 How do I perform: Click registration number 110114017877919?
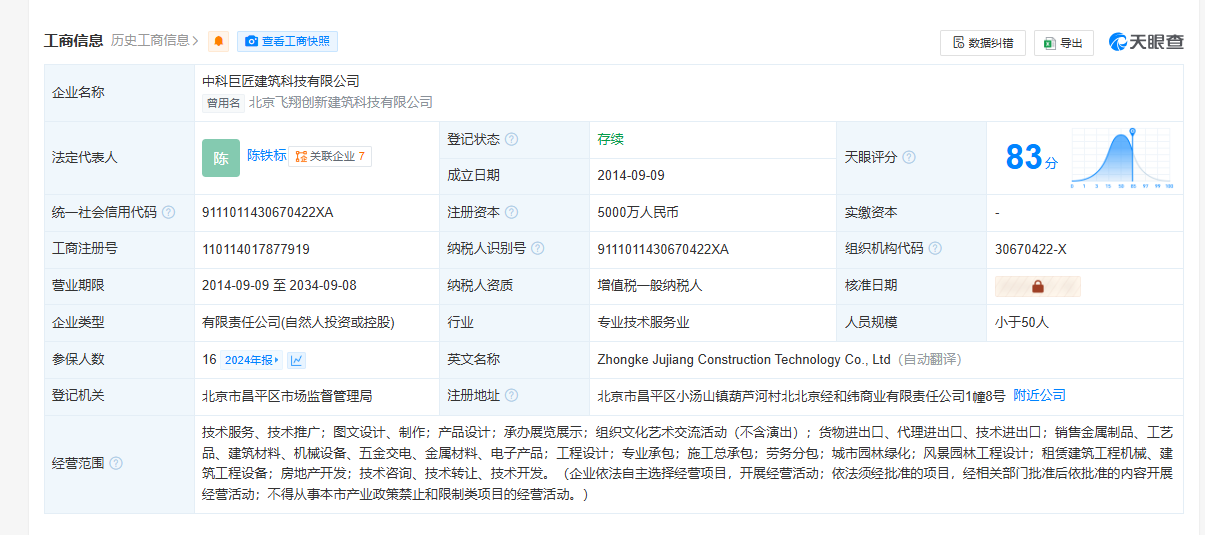(256, 249)
